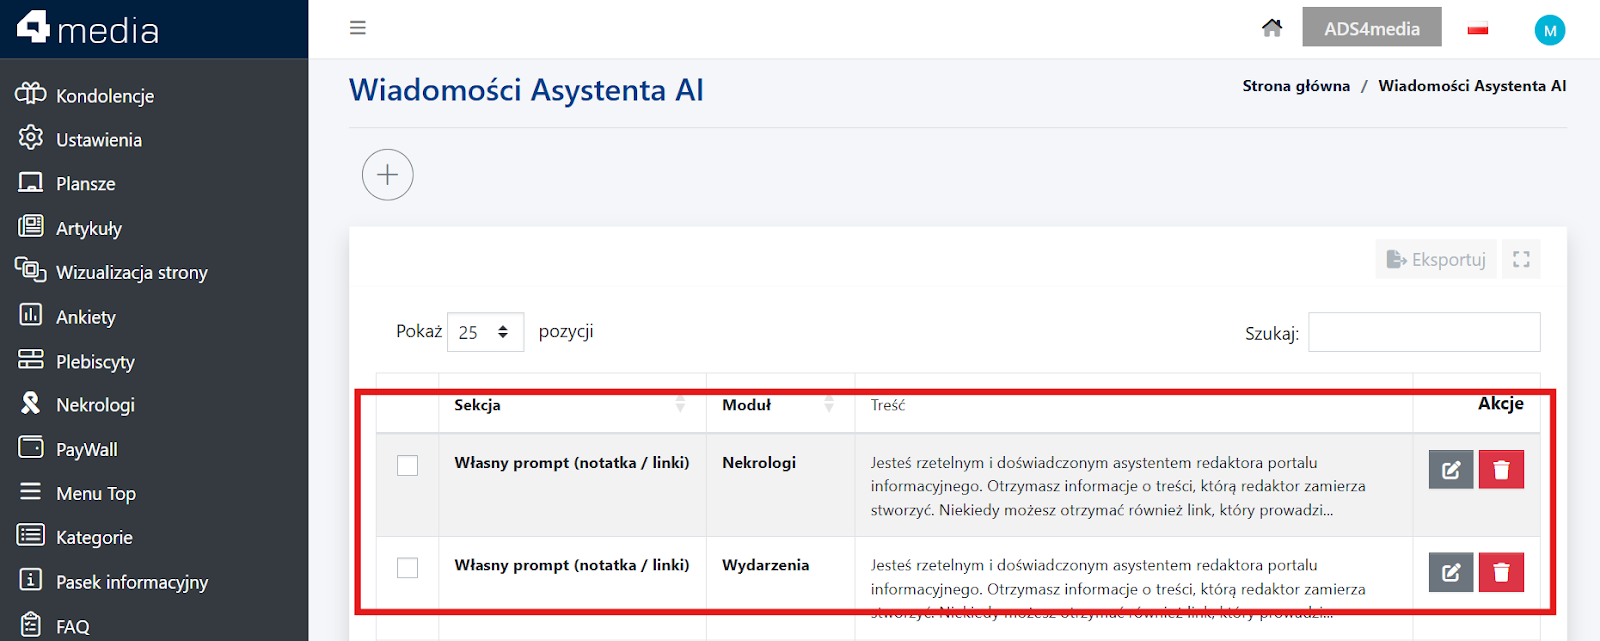Check the Nekrologi row checkbox

pyautogui.click(x=407, y=465)
